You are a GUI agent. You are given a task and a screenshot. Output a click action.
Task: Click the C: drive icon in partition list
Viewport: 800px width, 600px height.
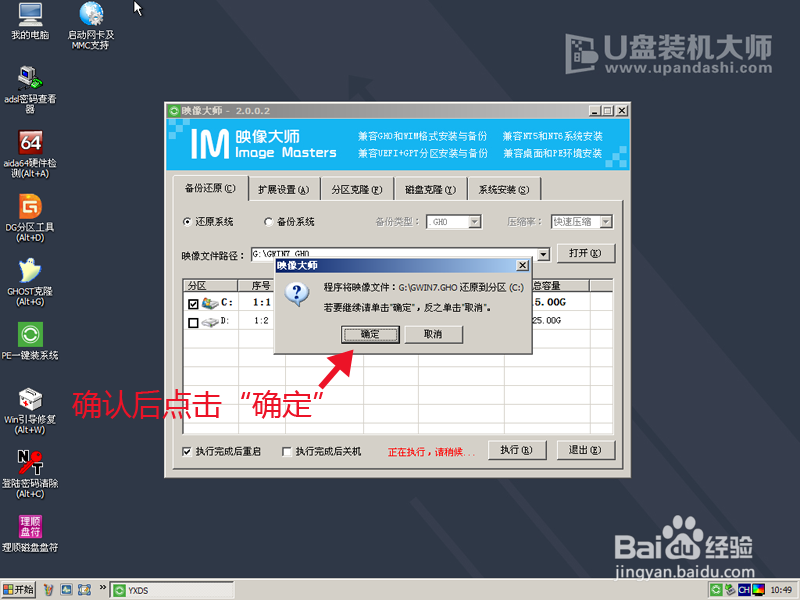210,303
